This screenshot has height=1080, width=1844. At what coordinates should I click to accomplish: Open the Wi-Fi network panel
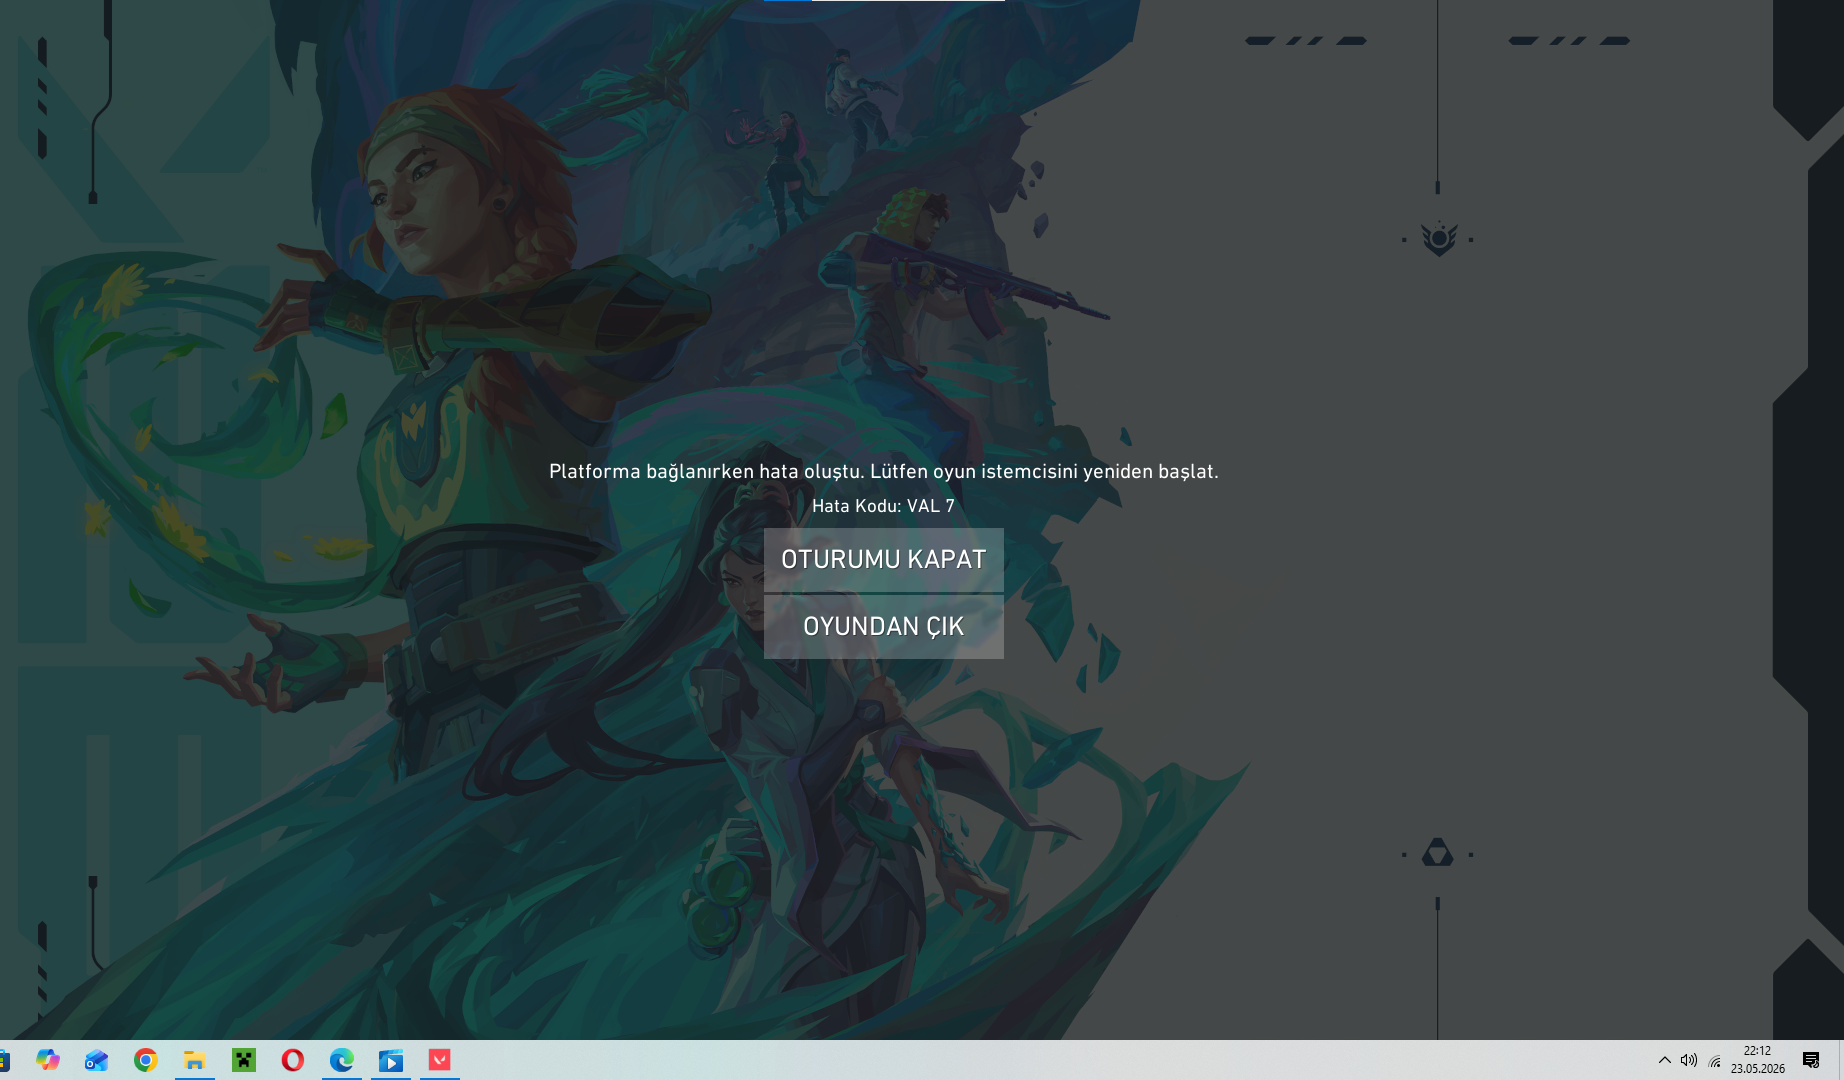pos(1715,1060)
